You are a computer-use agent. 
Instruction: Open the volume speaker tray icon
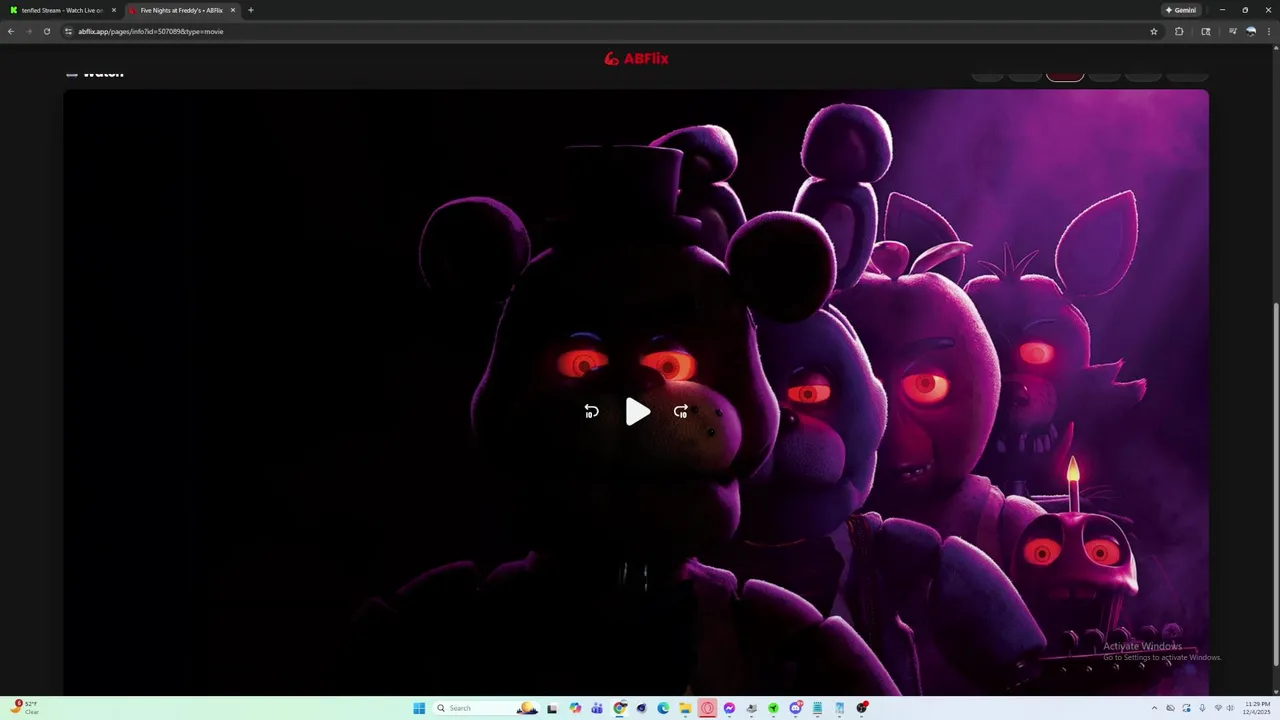(1230, 708)
